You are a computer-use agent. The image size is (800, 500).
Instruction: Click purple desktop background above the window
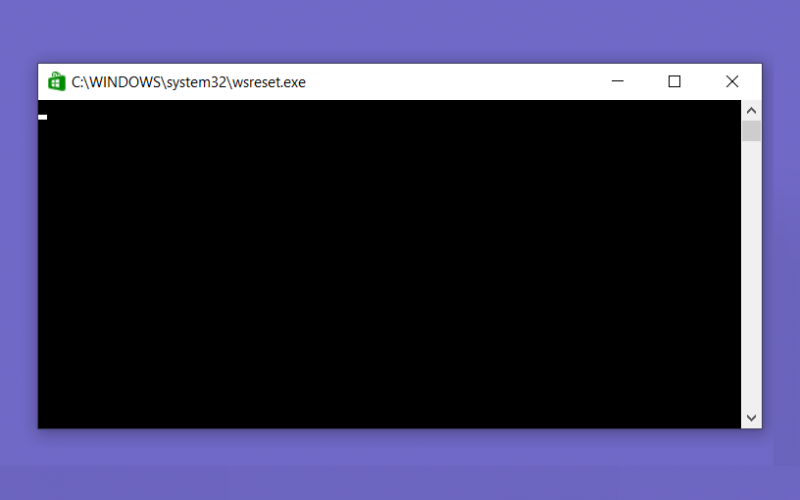pyautogui.click(x=400, y=31)
